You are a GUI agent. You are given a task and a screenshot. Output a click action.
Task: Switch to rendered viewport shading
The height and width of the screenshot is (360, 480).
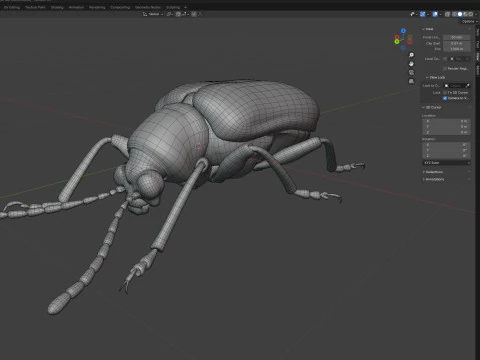coord(471,14)
